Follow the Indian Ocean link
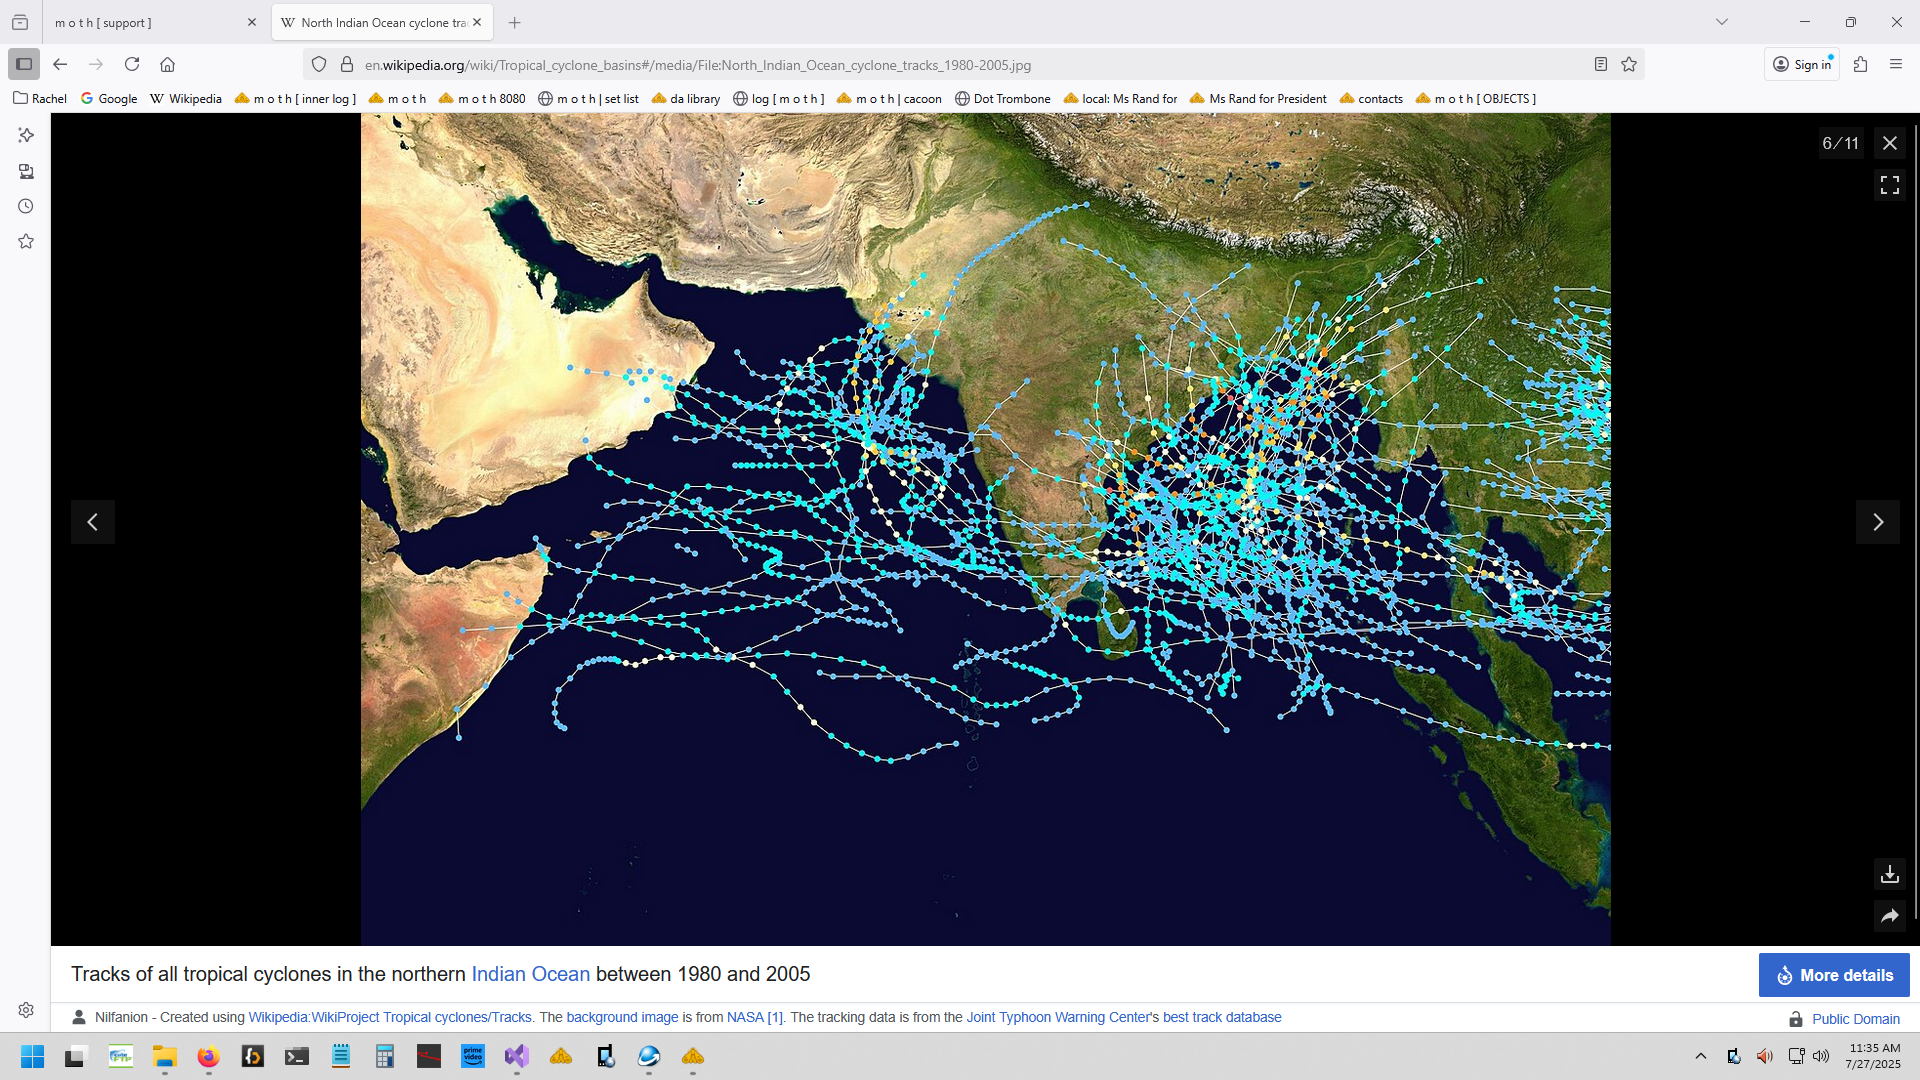 click(530, 974)
